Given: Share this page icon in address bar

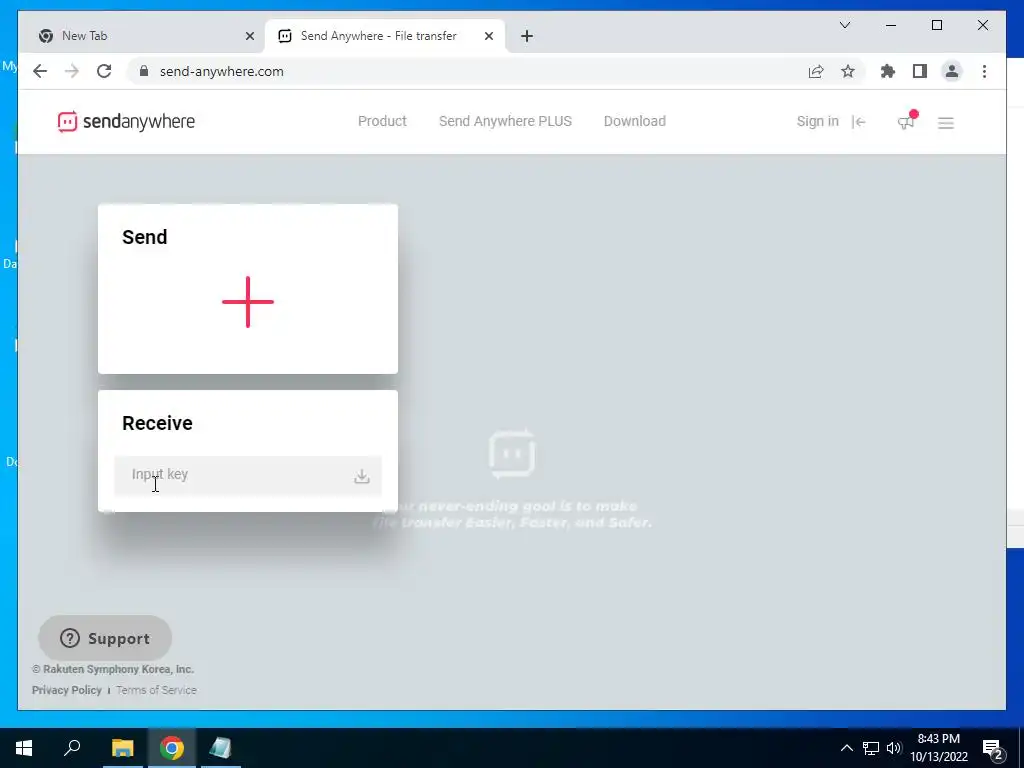Looking at the screenshot, I should point(816,71).
